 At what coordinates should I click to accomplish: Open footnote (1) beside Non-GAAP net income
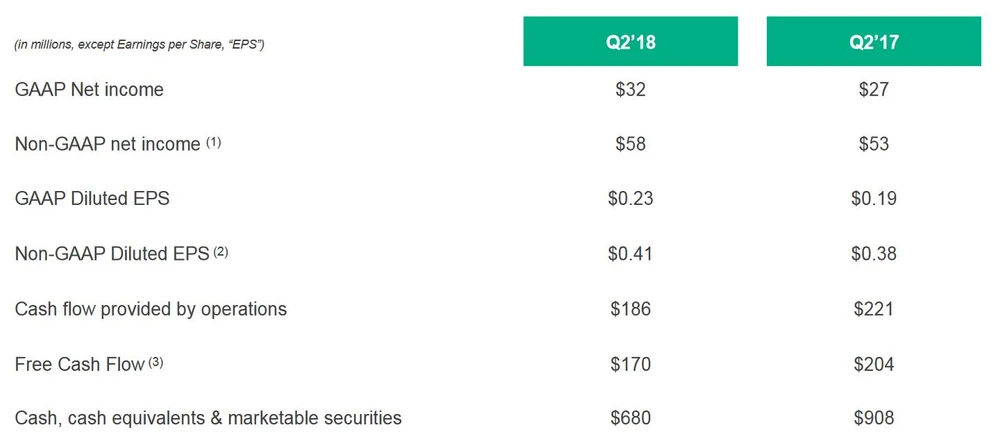(x=213, y=143)
